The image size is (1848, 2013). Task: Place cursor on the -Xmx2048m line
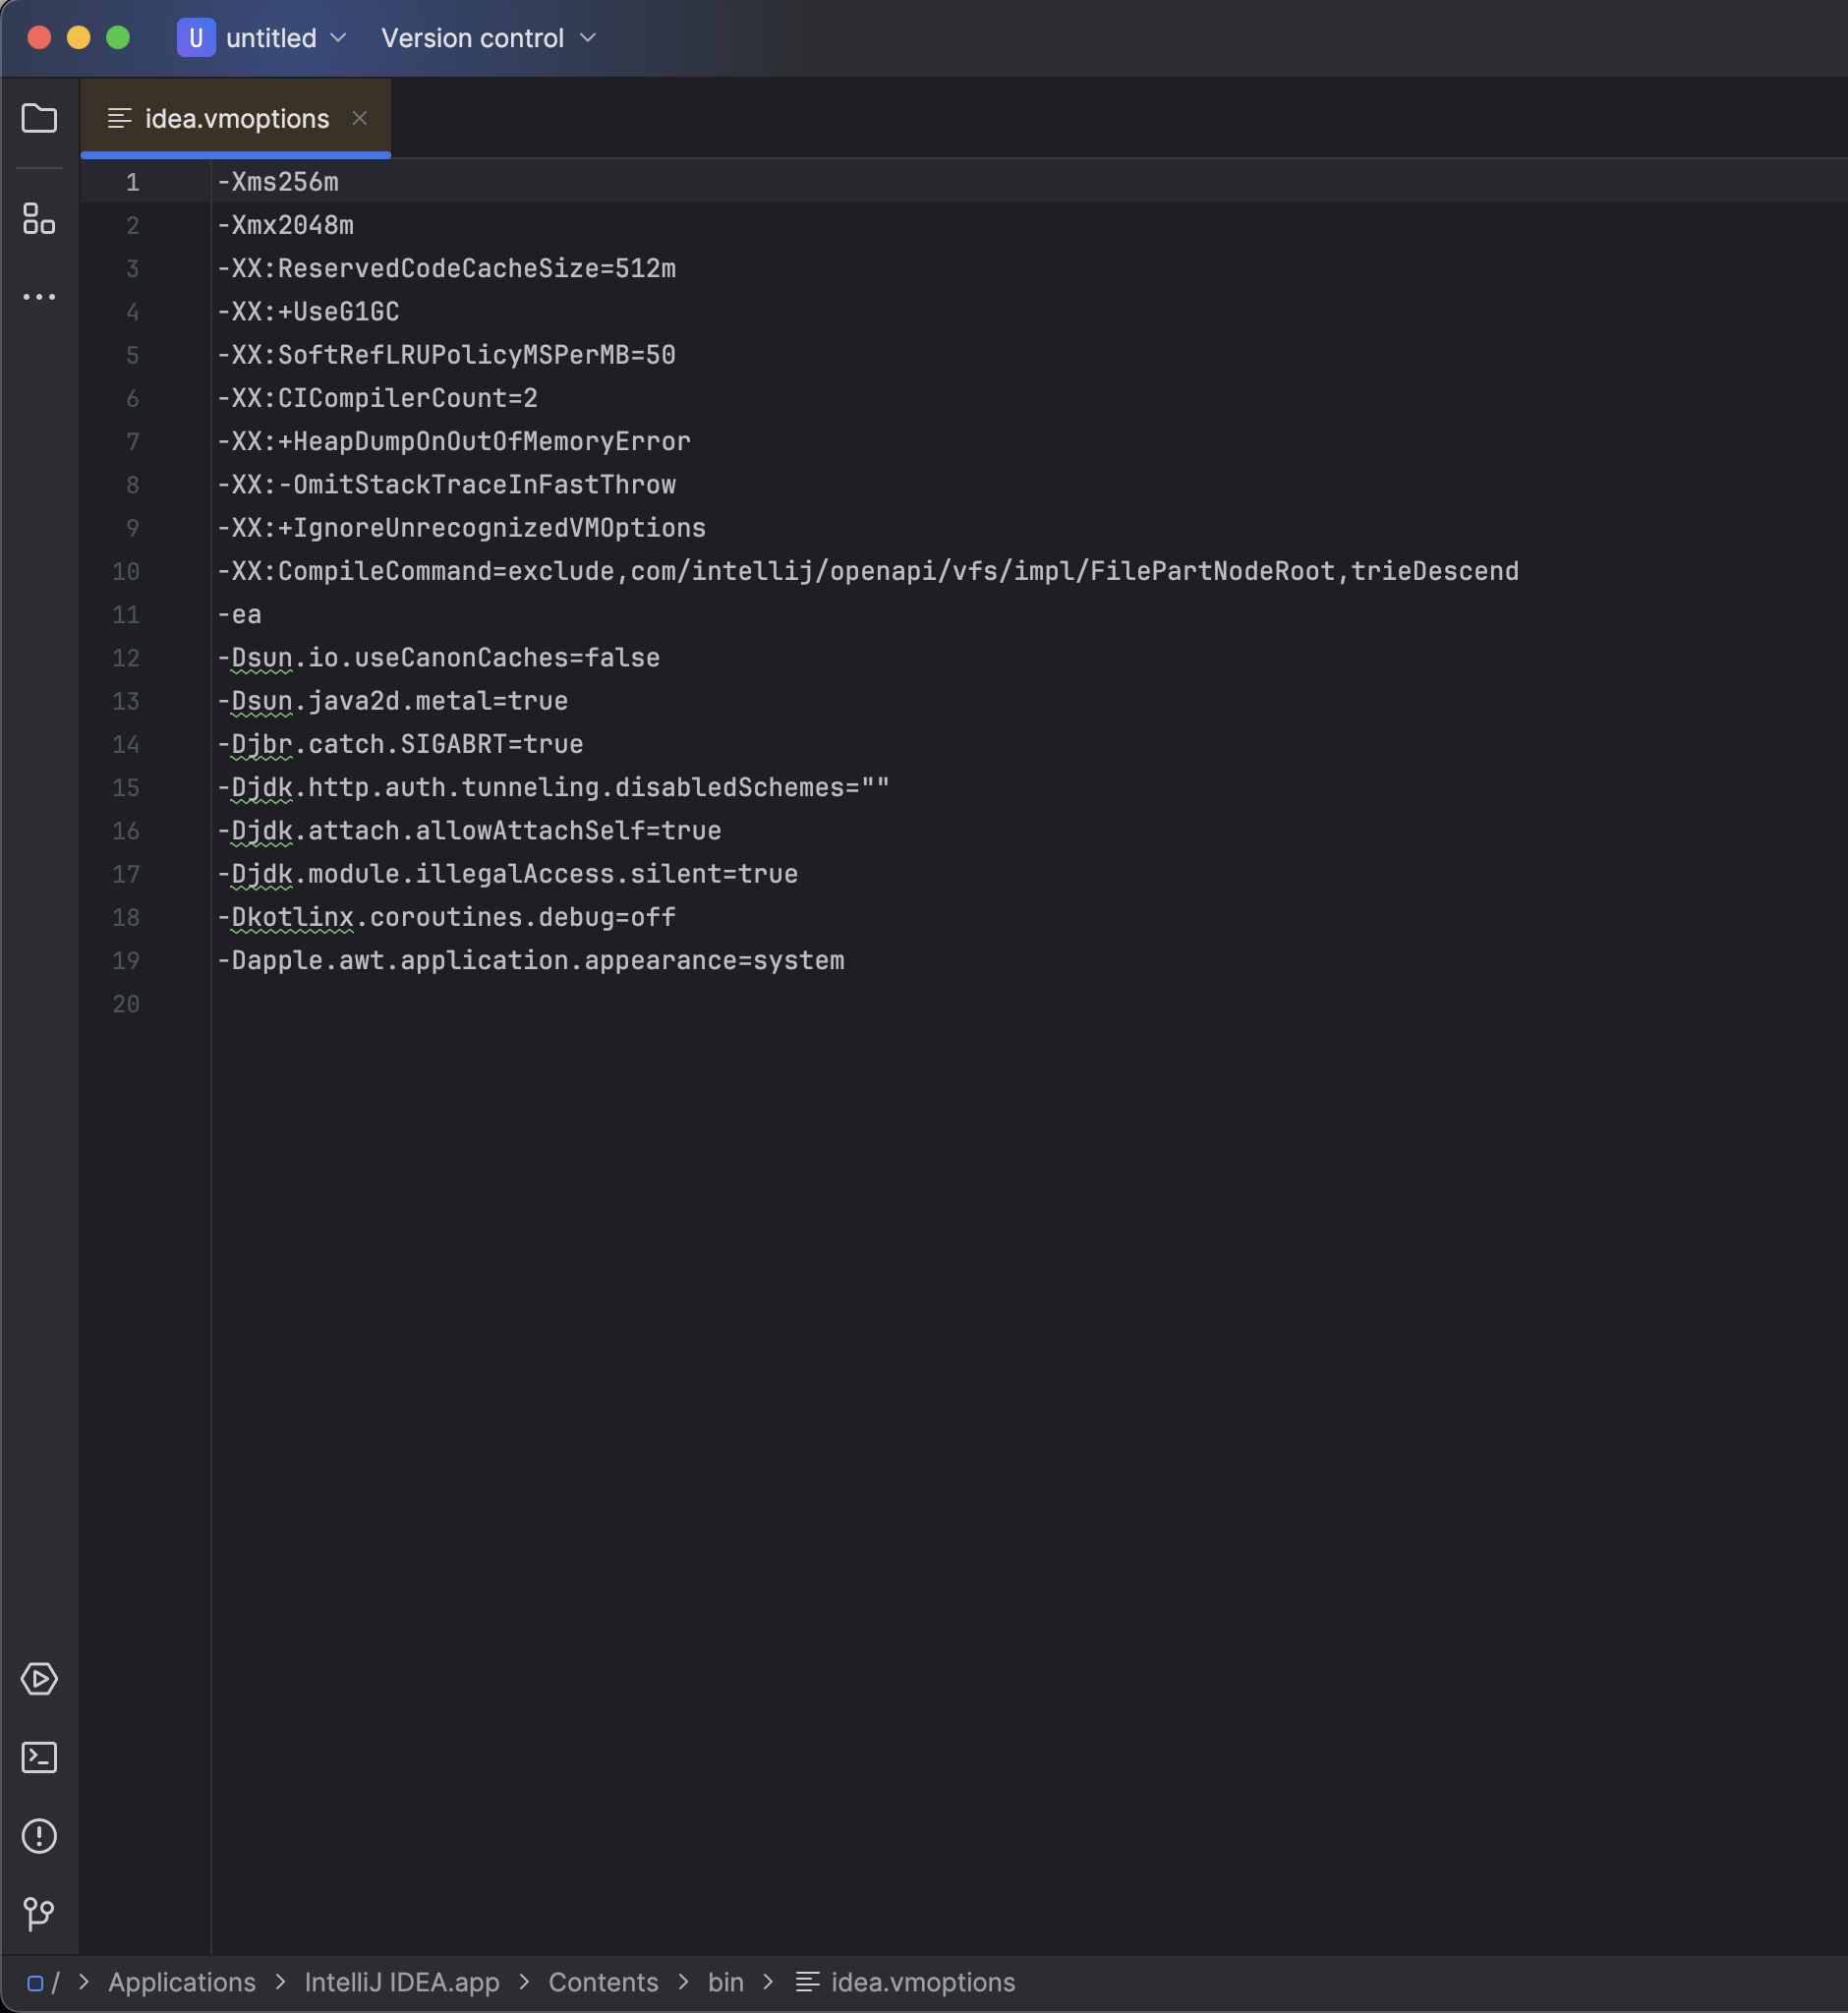click(285, 225)
